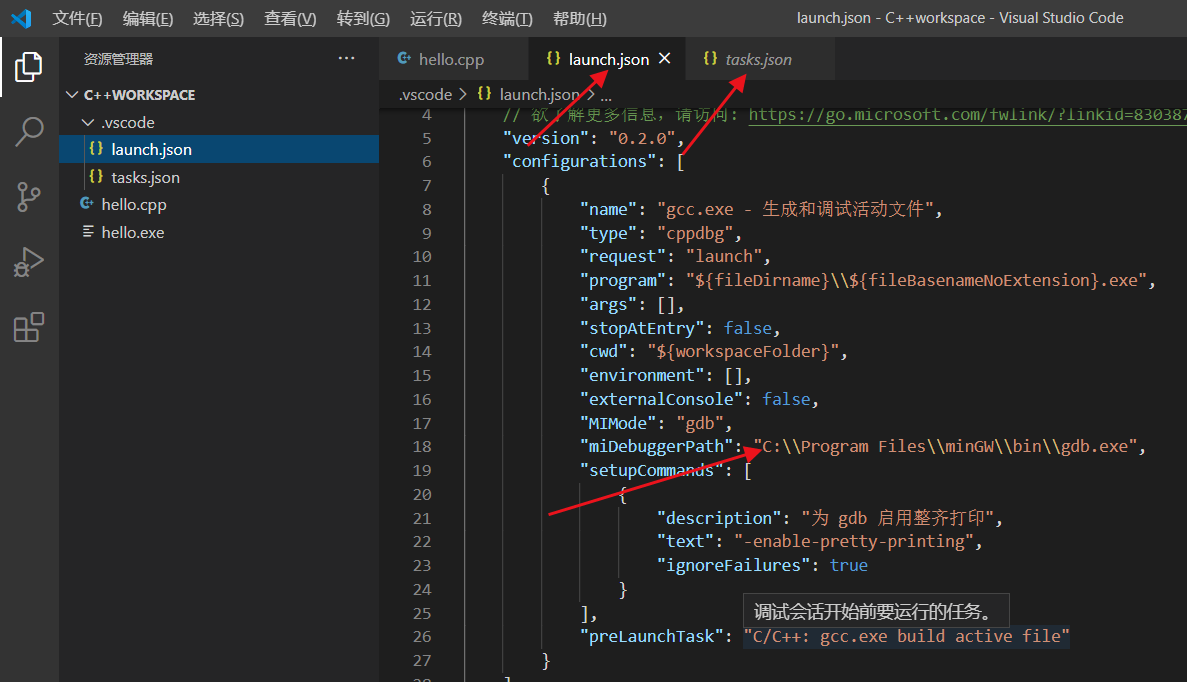
Task: Click JSON icon beside tasks.json in file tree
Action: (96, 177)
